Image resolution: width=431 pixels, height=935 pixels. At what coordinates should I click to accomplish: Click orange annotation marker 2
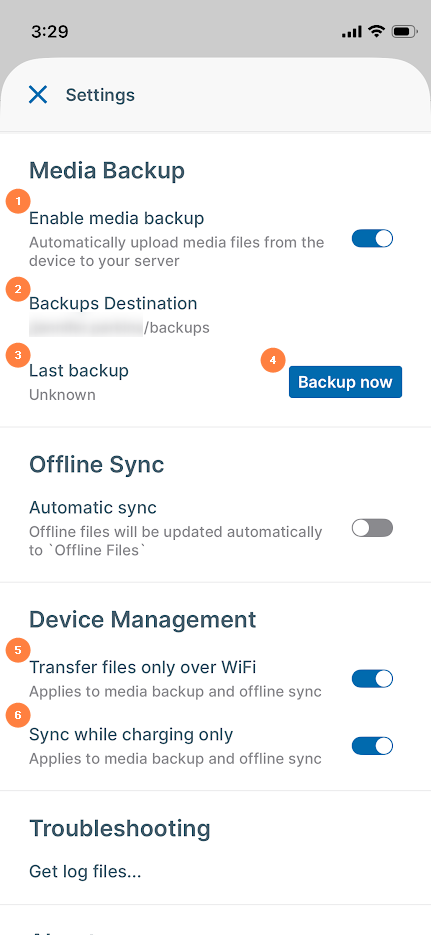[18, 290]
